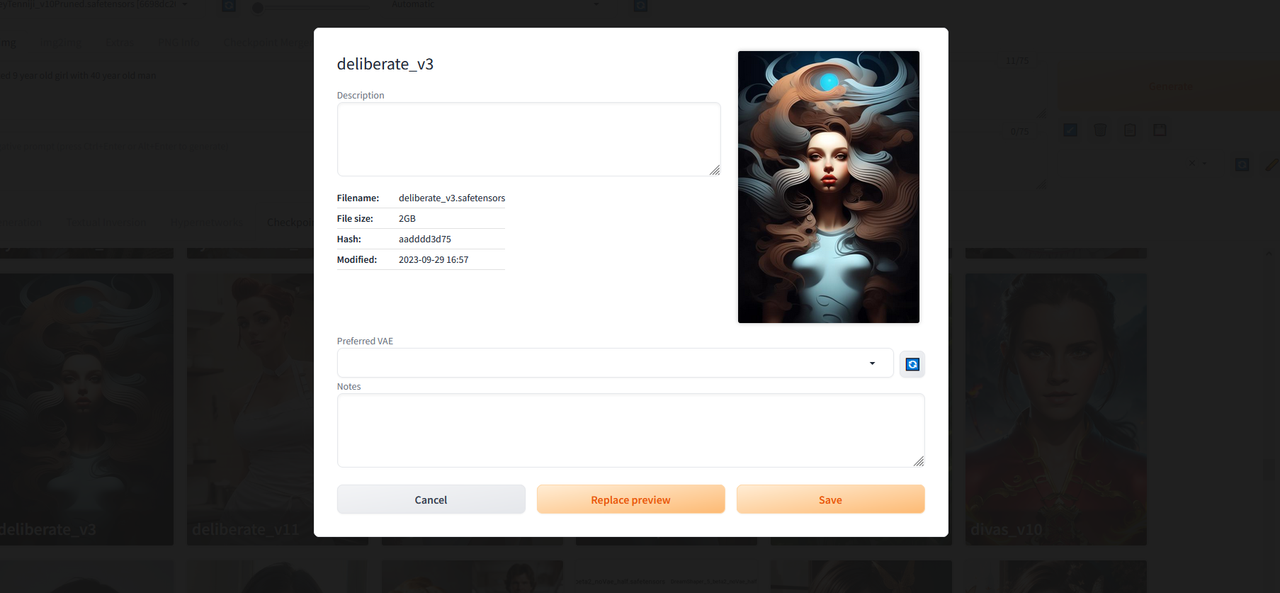Click into the Description text box
Screen dimensions: 1280x593
(x=529, y=139)
